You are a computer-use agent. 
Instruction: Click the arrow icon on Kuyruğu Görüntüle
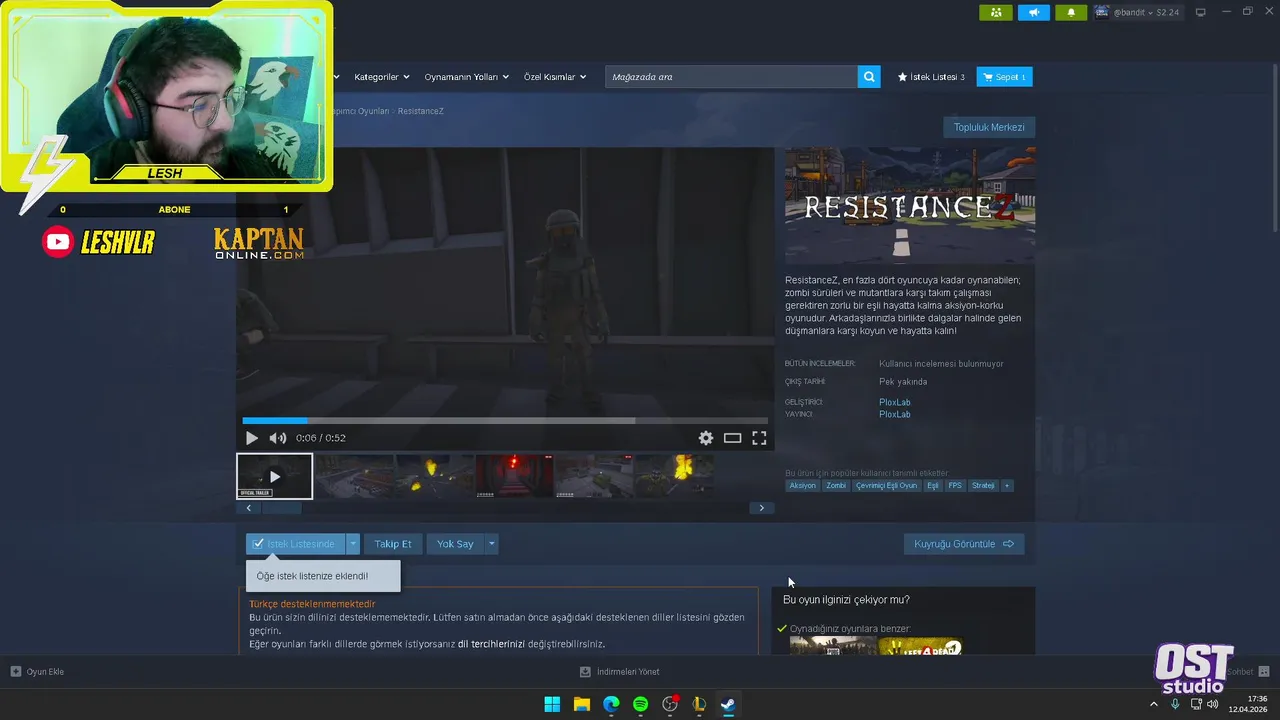[x=1008, y=544]
